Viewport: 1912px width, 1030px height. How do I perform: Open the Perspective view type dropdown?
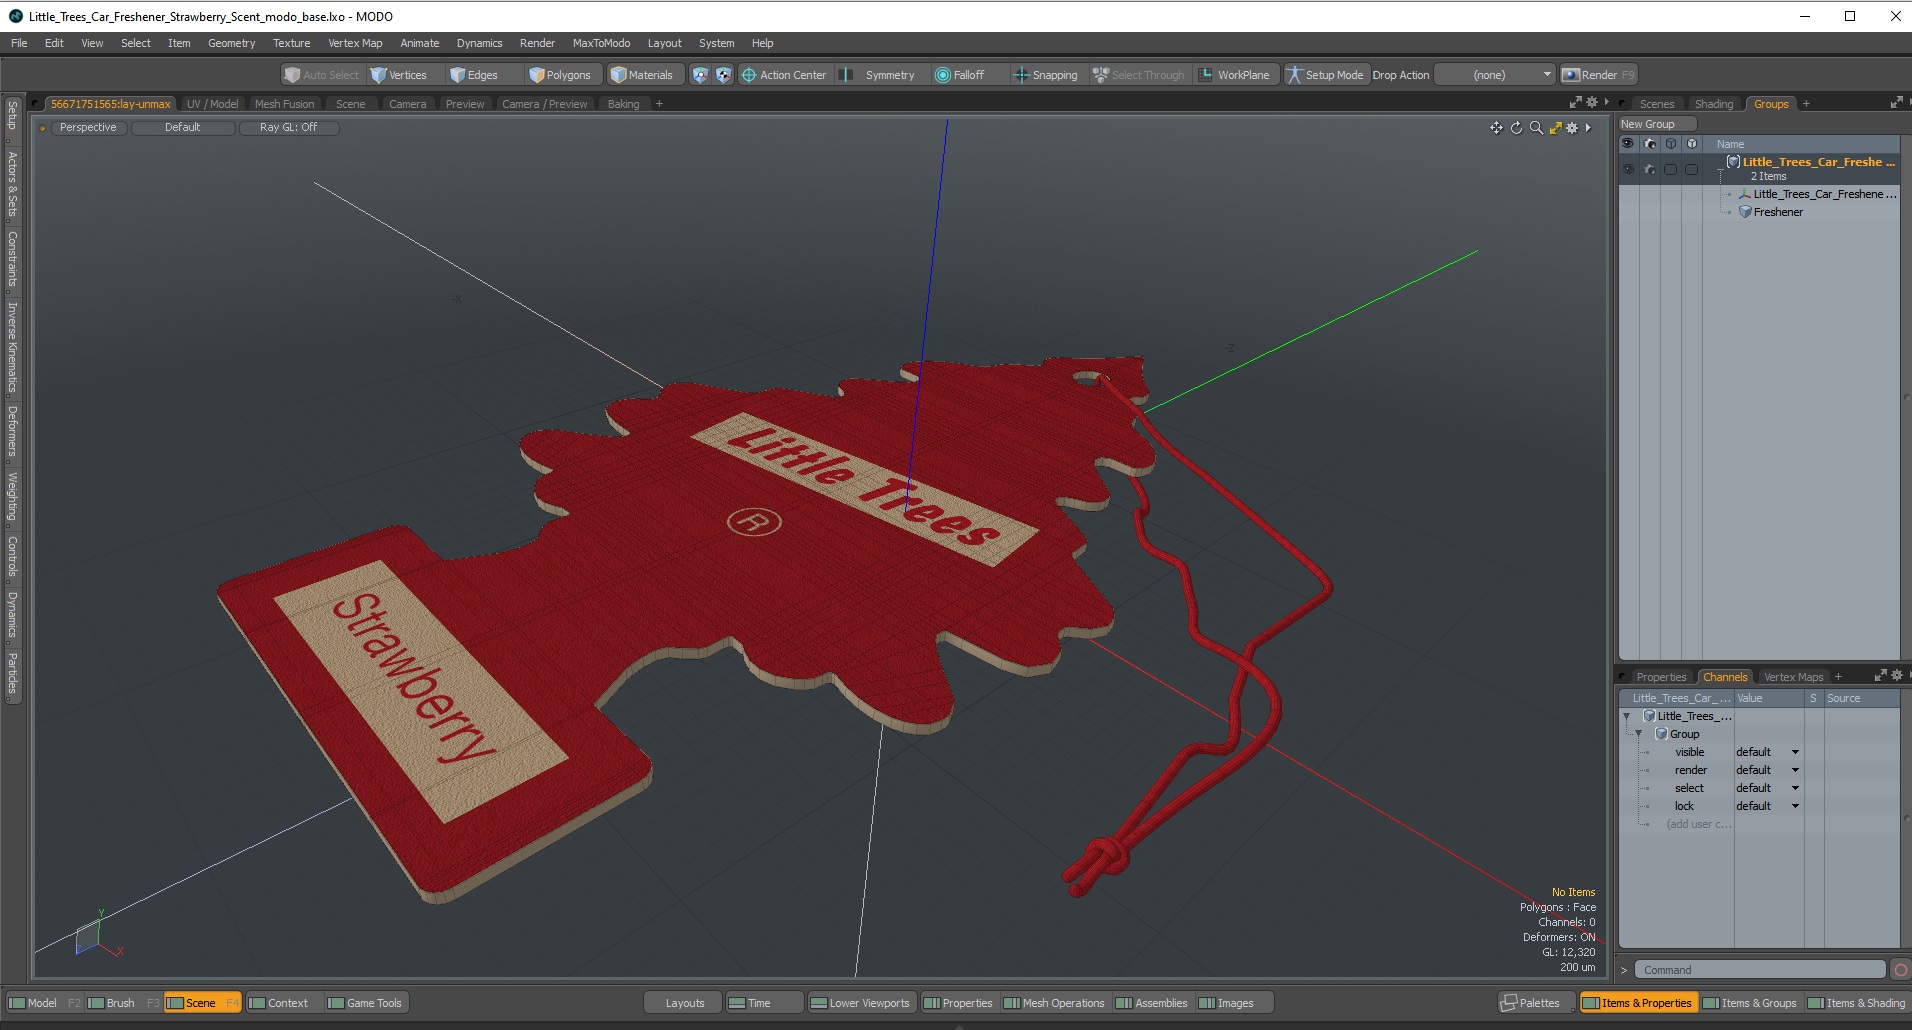(x=88, y=128)
